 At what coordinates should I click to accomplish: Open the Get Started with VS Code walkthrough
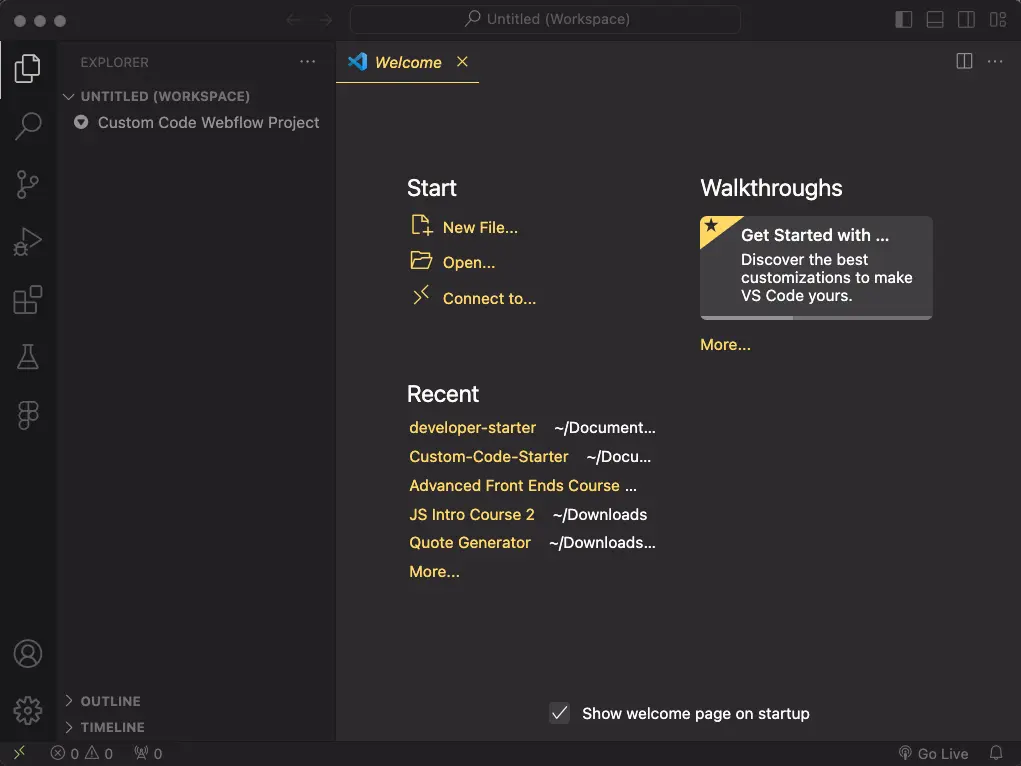point(816,266)
